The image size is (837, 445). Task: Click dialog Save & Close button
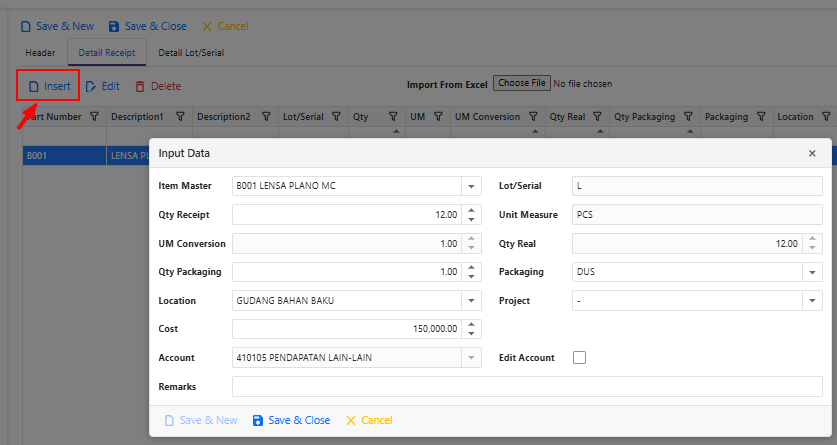tap(291, 420)
